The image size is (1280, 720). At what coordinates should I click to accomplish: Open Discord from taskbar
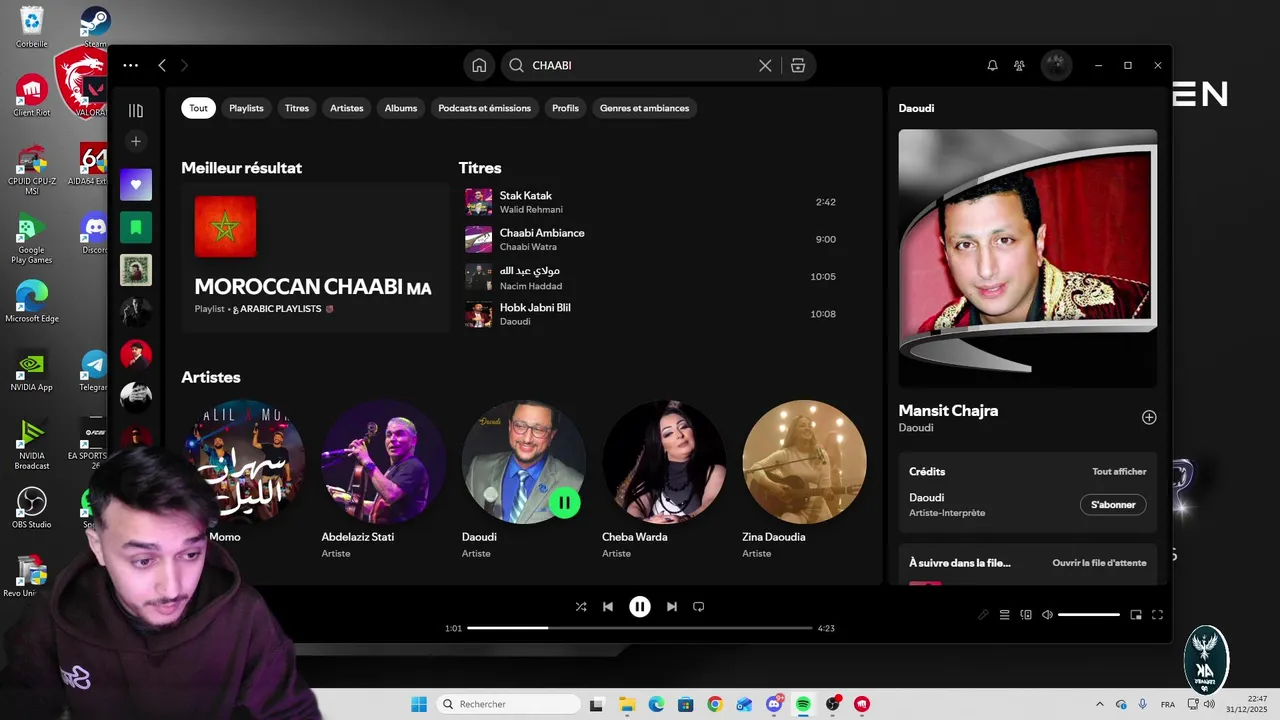click(774, 704)
